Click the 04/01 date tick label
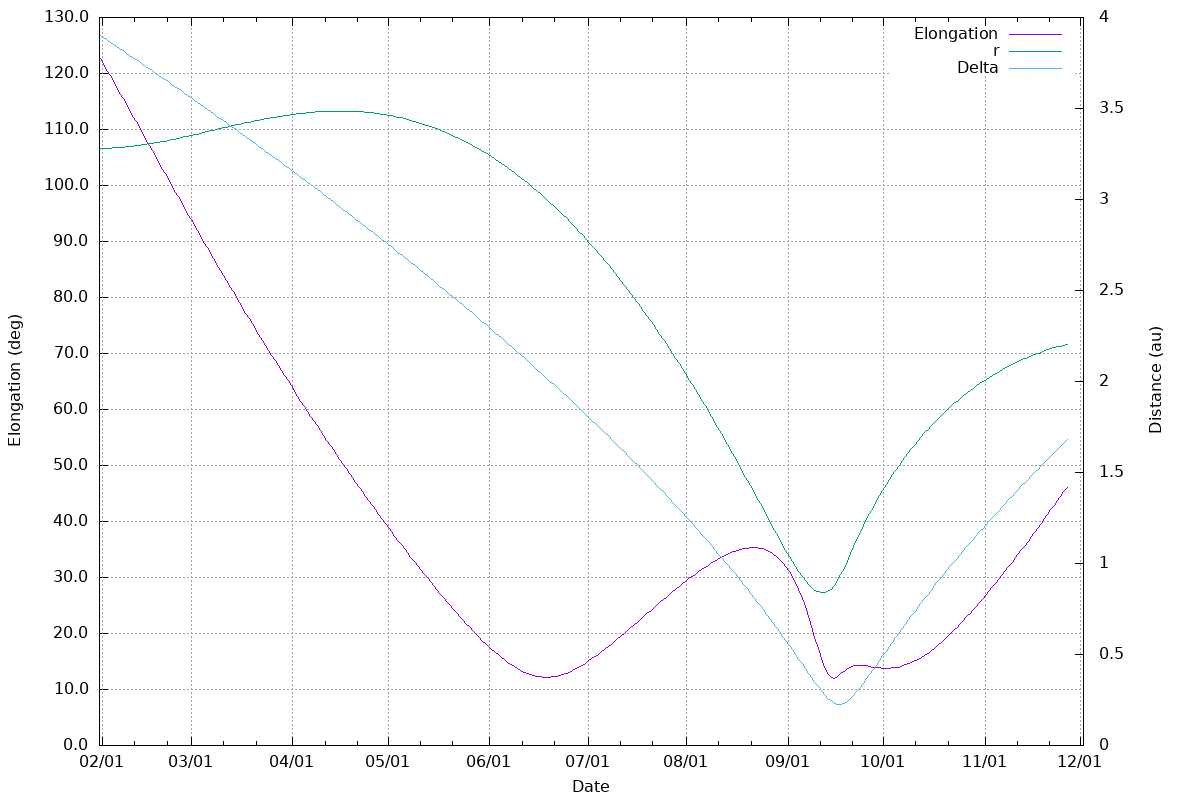The image size is (1200, 800). [293, 762]
